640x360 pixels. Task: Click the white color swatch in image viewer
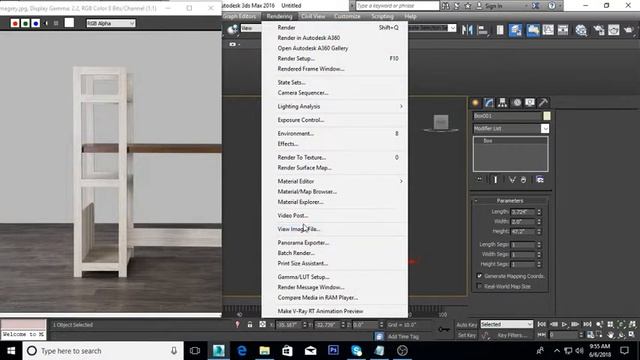tap(69, 23)
